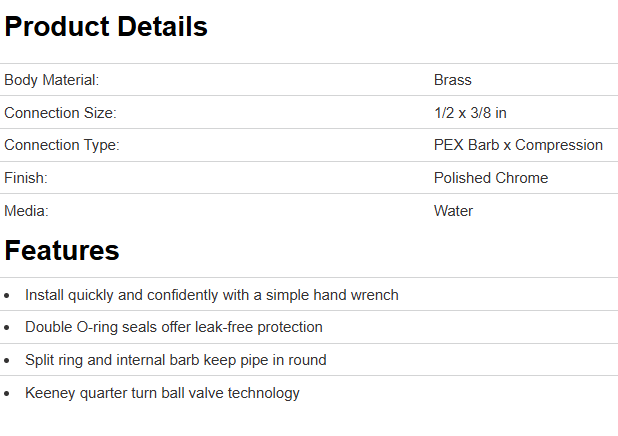Select the Connection Size label
The height and width of the screenshot is (436, 618).
click(60, 113)
